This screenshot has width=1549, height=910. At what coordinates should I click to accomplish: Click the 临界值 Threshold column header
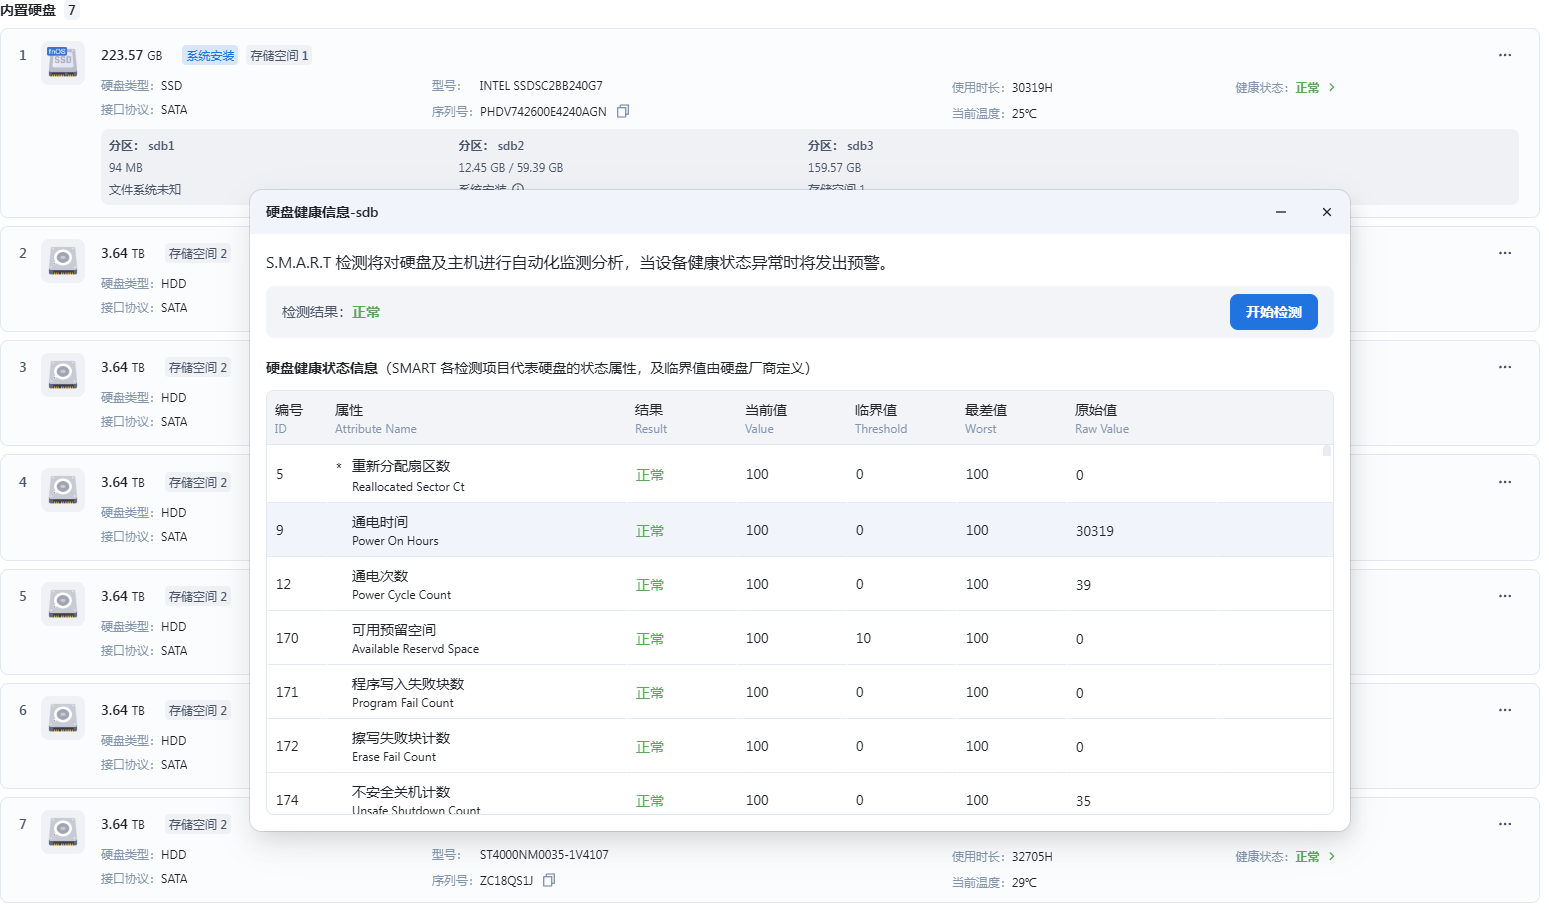point(881,419)
